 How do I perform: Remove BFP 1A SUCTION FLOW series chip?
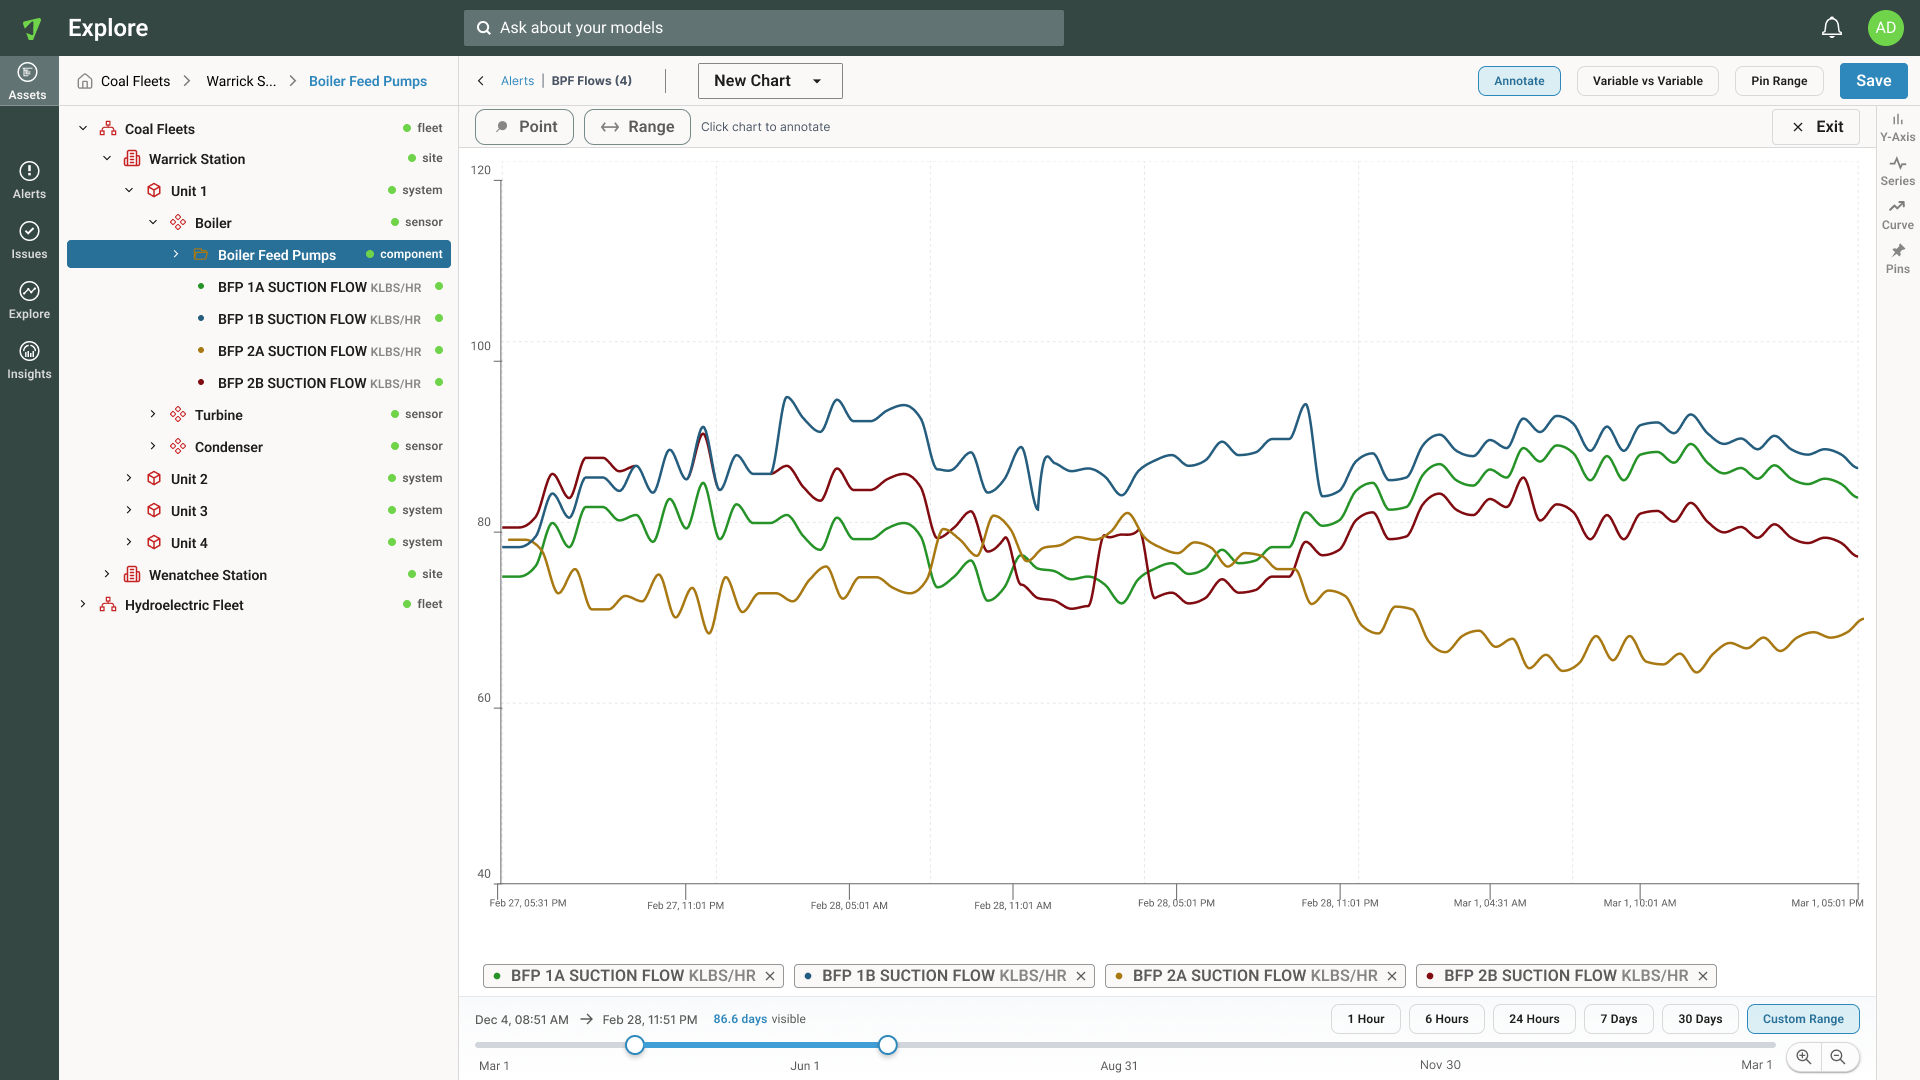(770, 976)
